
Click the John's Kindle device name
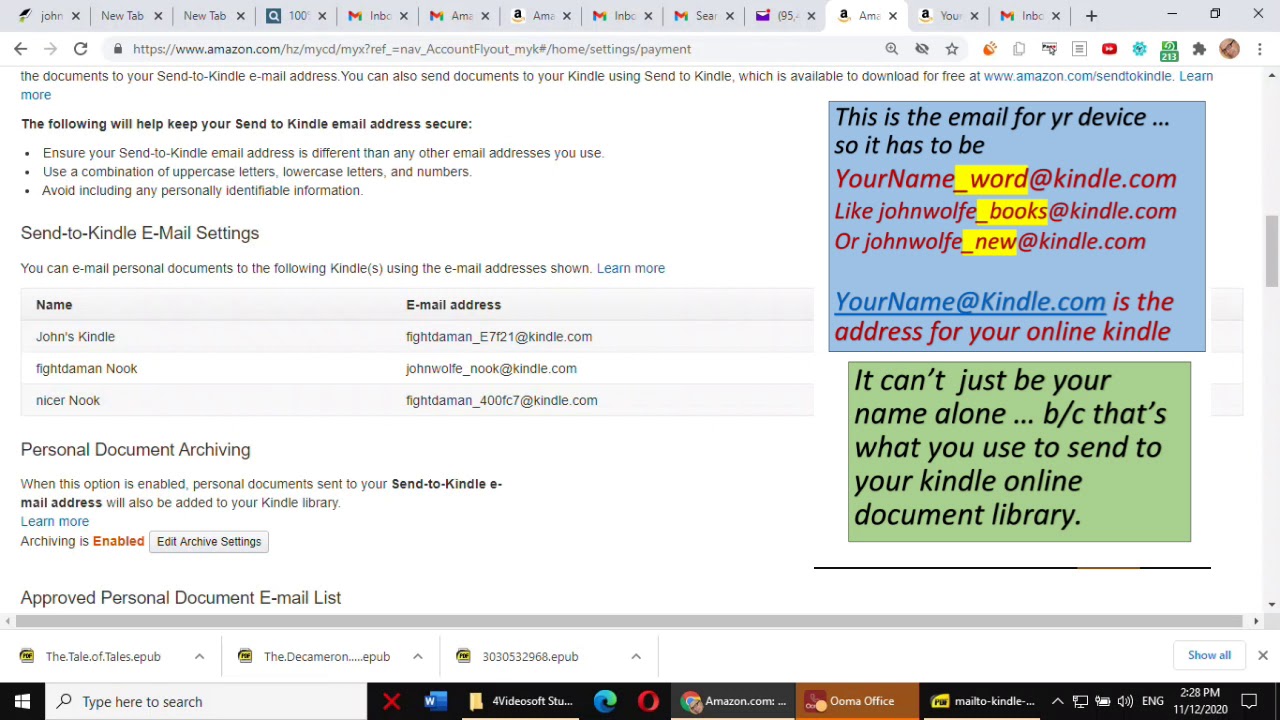coord(75,336)
